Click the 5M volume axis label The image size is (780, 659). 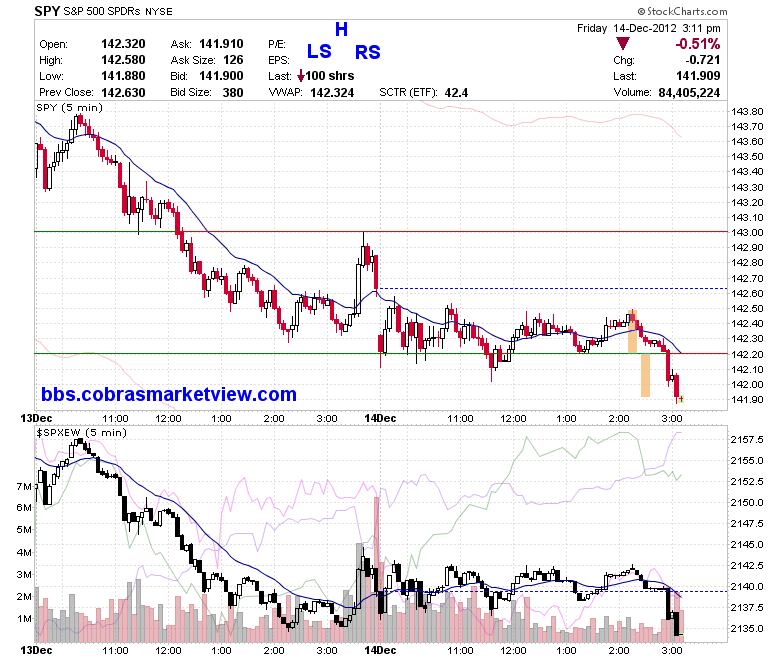(24, 529)
